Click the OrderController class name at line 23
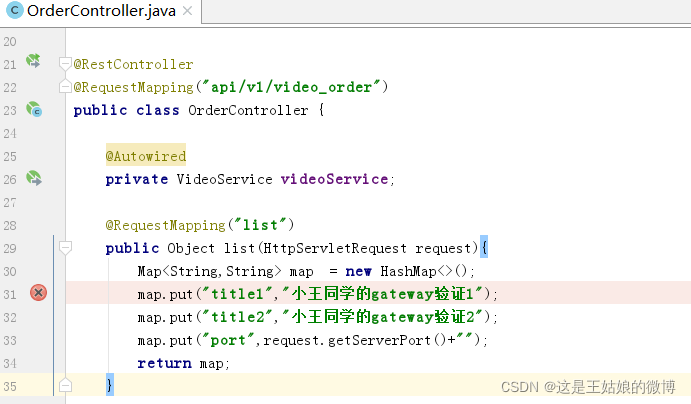Image resolution: width=691 pixels, height=404 pixels. (248, 110)
